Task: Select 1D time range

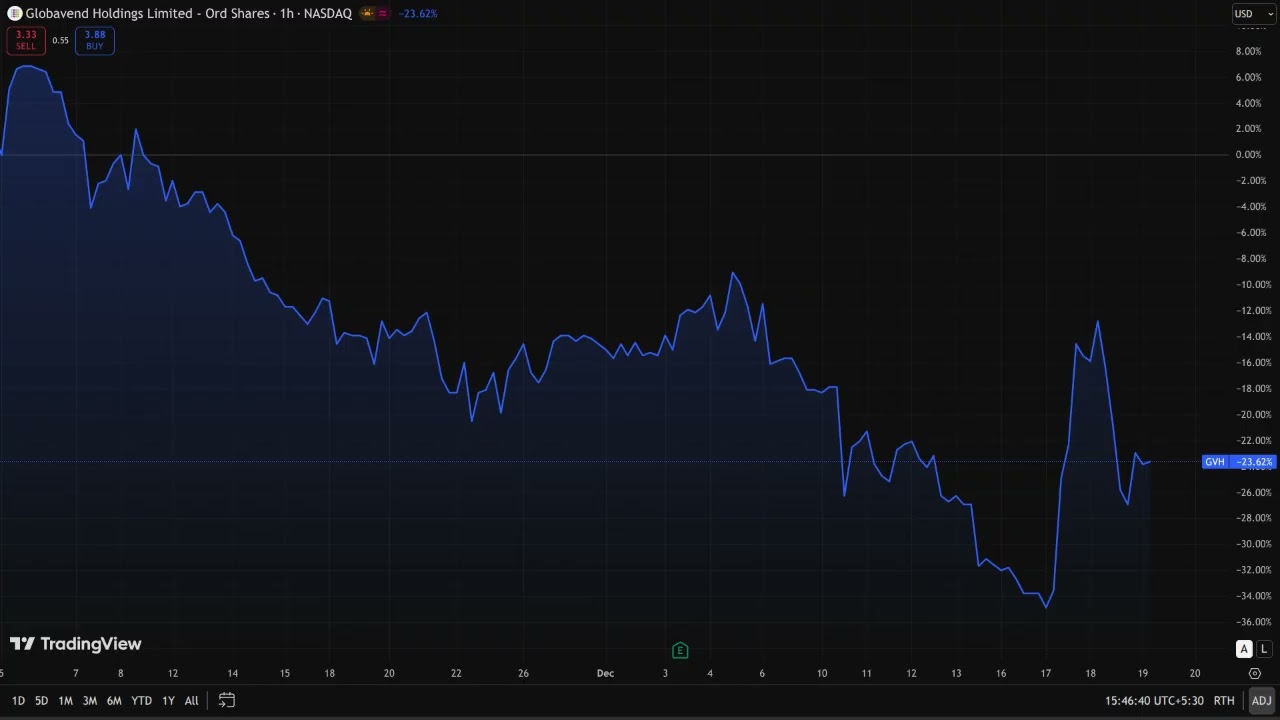Action: (18, 701)
